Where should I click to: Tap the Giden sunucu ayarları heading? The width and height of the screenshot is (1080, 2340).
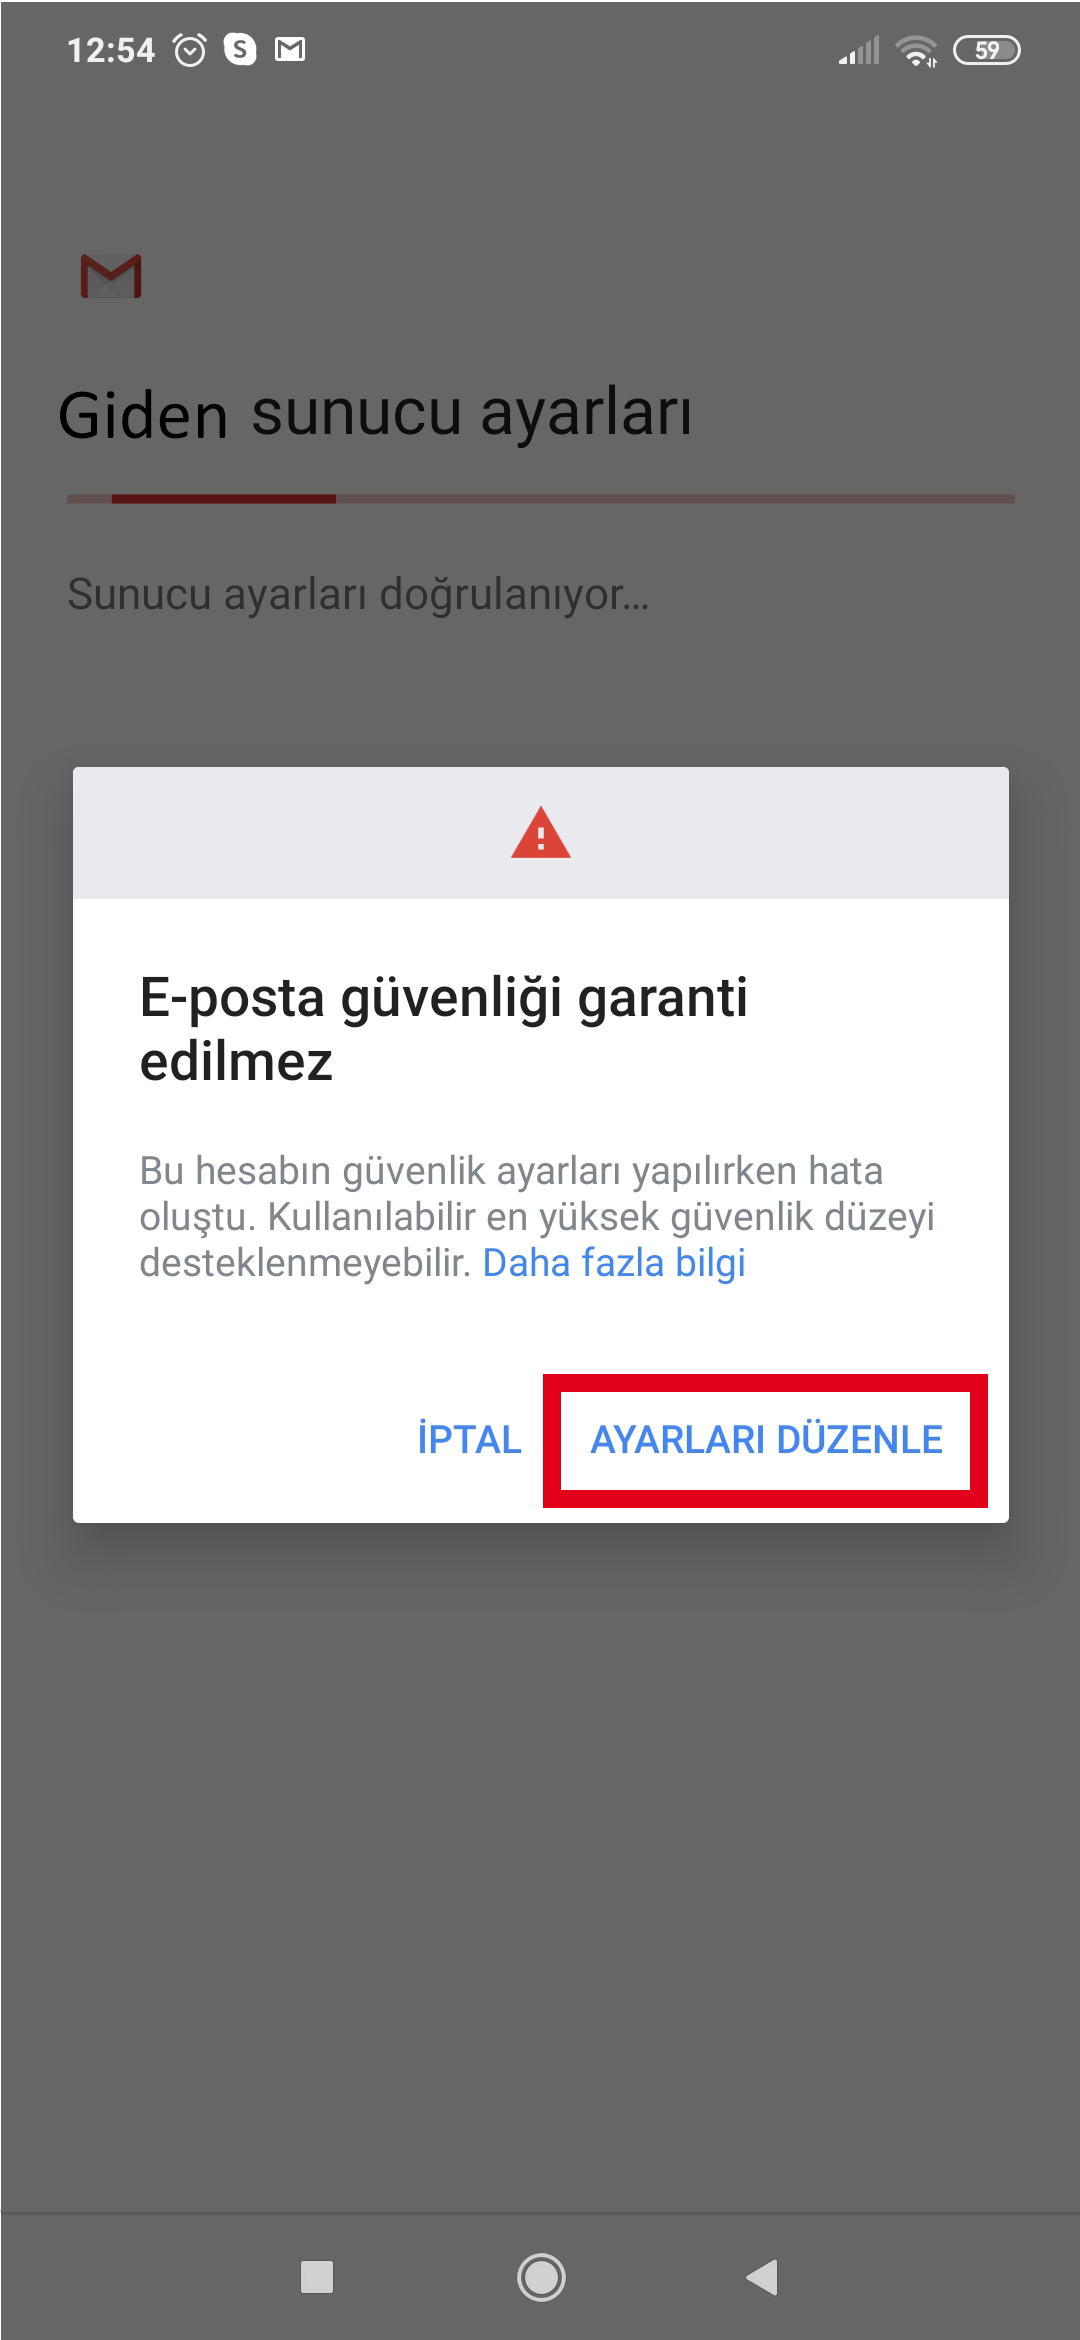click(375, 414)
